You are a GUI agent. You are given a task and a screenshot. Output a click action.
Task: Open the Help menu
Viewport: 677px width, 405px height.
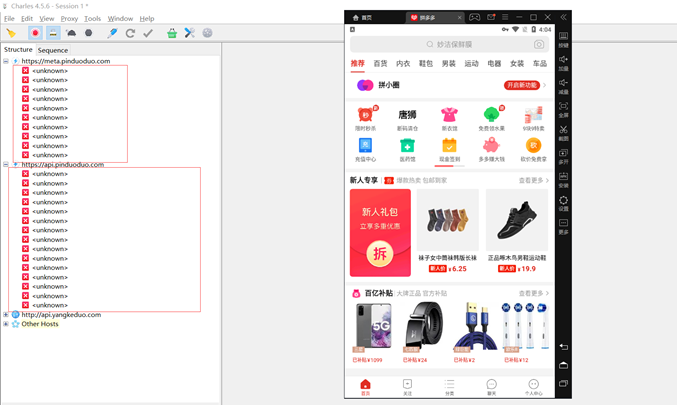(x=147, y=19)
